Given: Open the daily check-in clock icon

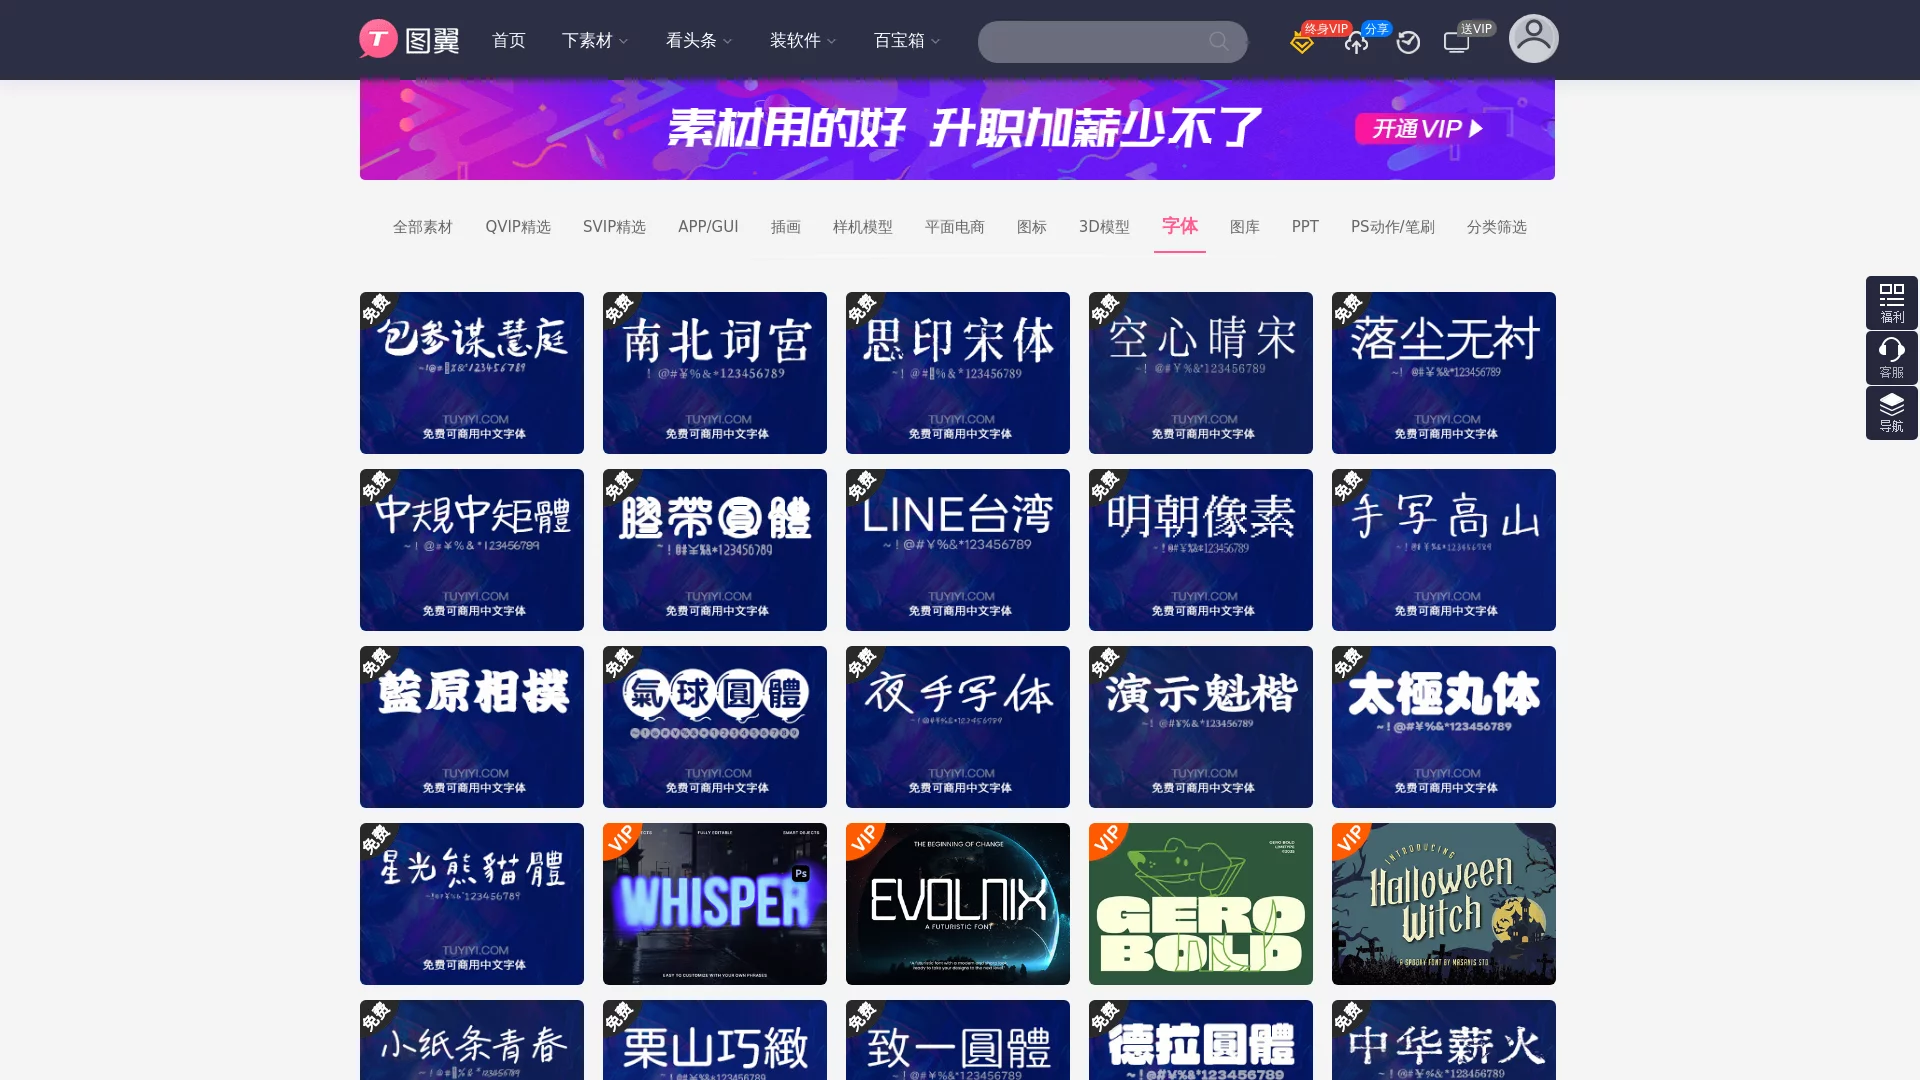Looking at the screenshot, I should [1408, 42].
